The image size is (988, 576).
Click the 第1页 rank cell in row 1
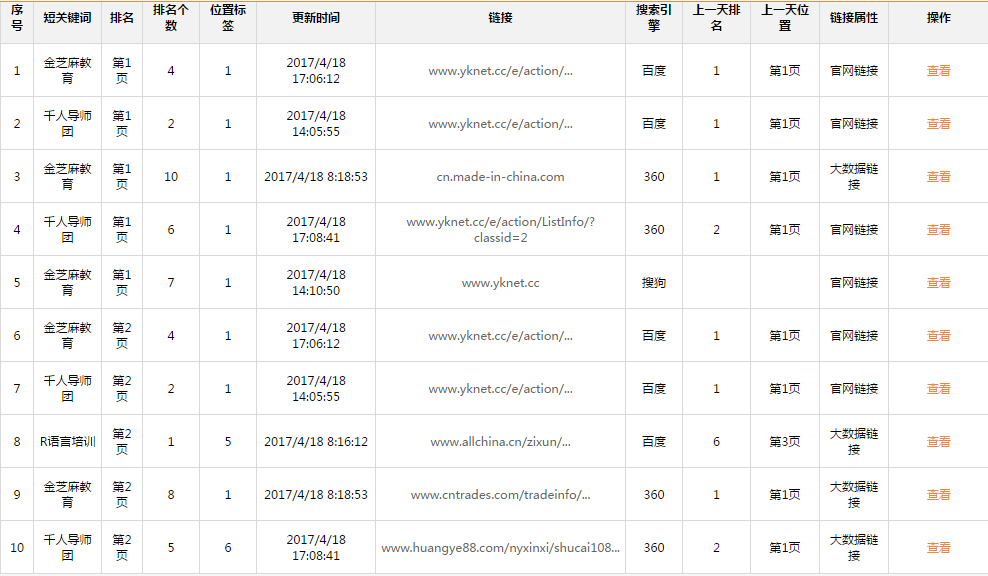click(x=120, y=70)
